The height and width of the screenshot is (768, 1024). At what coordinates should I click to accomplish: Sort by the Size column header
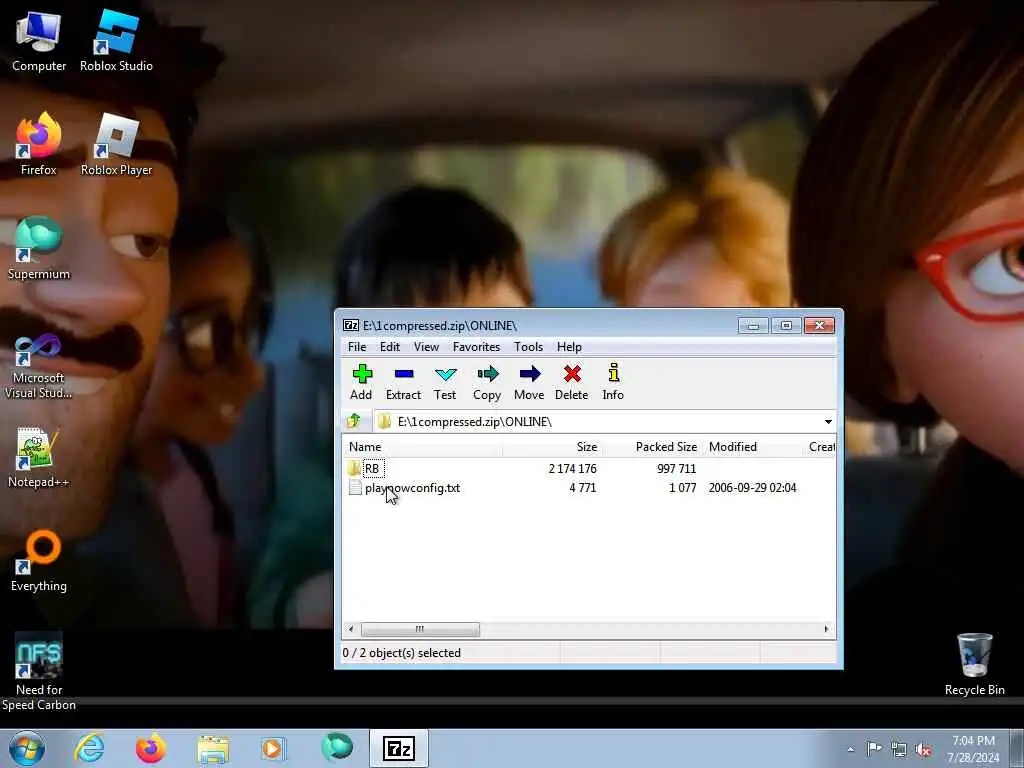pos(552,447)
